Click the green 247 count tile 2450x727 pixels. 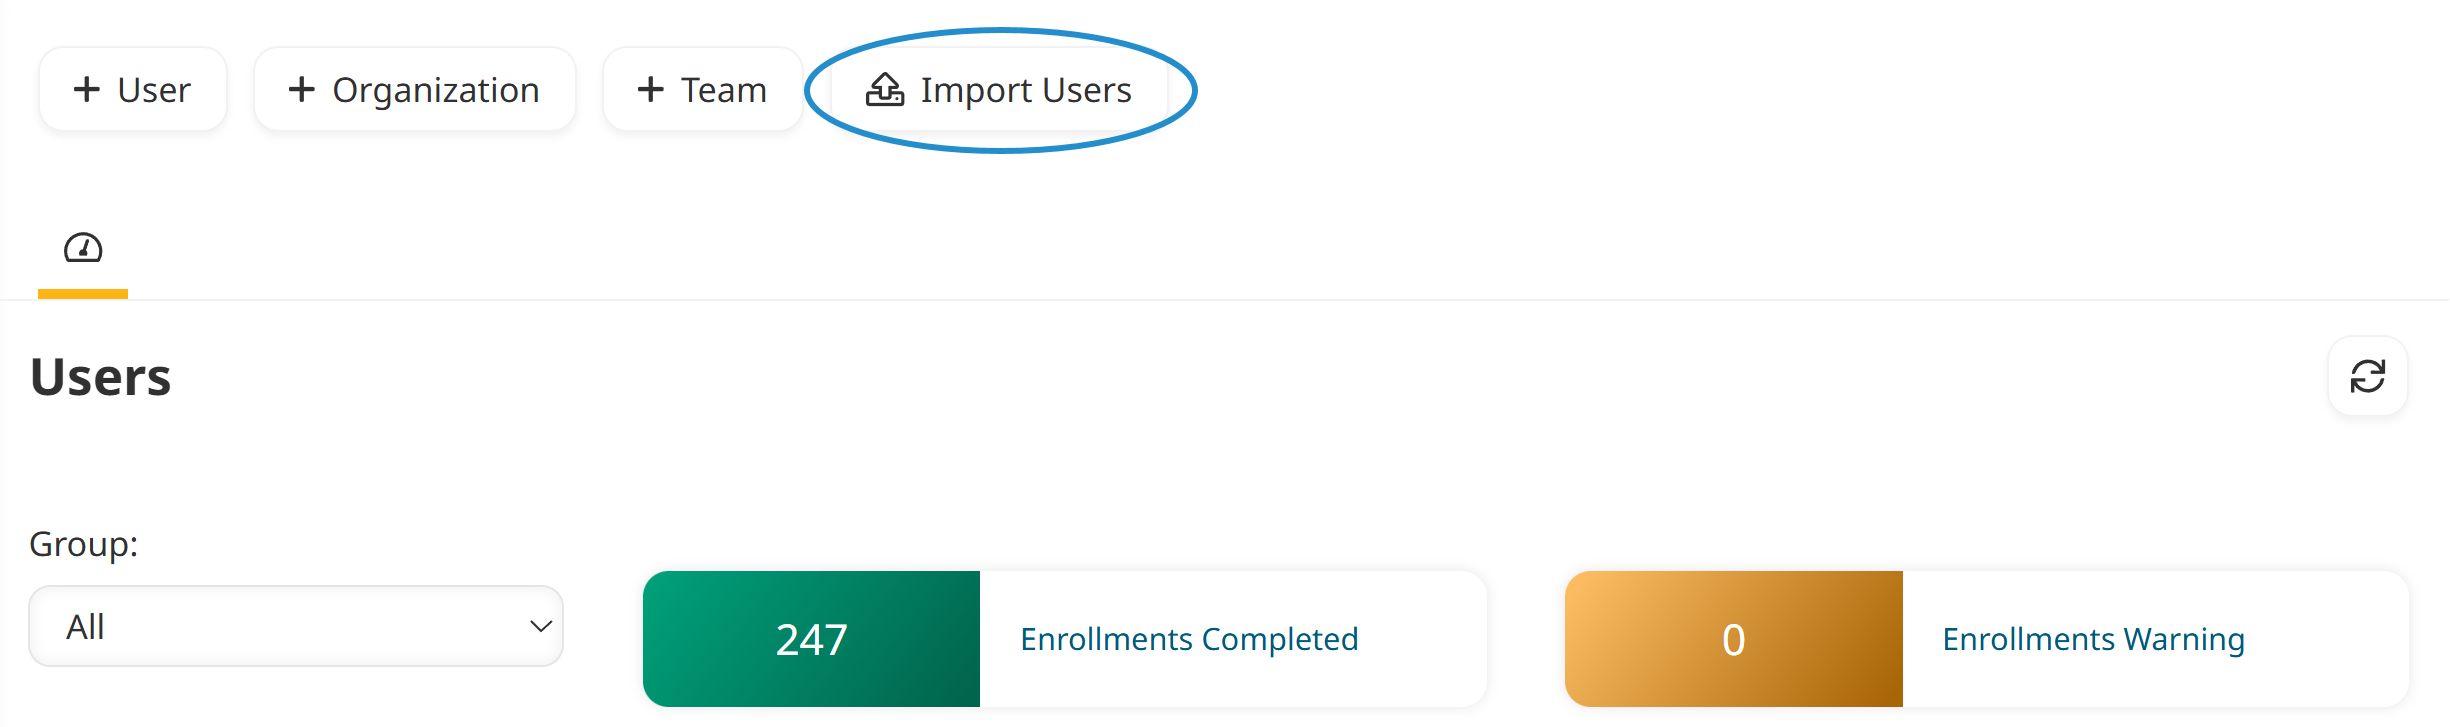pos(811,639)
